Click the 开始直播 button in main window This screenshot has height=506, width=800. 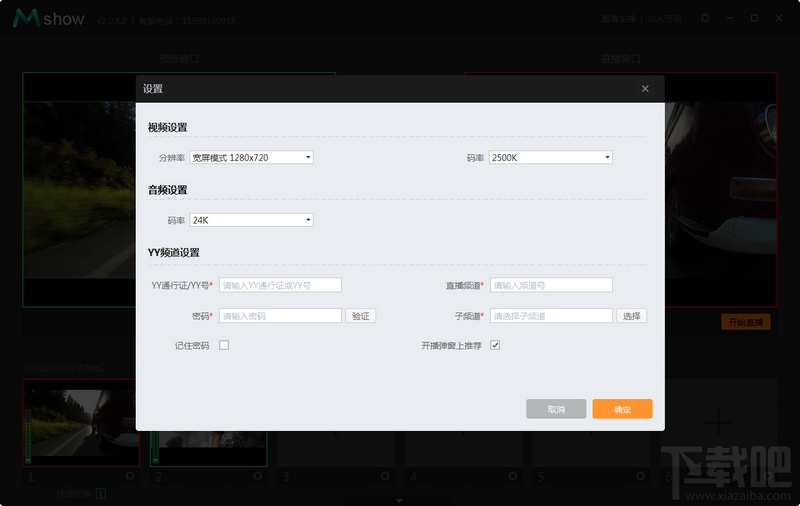coord(745,322)
